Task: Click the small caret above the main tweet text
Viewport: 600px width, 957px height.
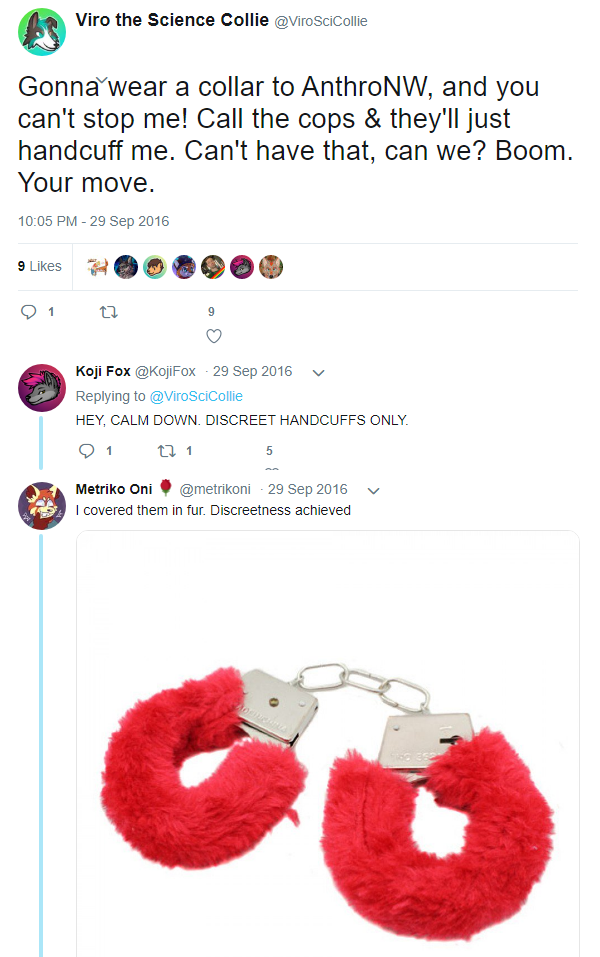Action: pyautogui.click(x=103, y=80)
